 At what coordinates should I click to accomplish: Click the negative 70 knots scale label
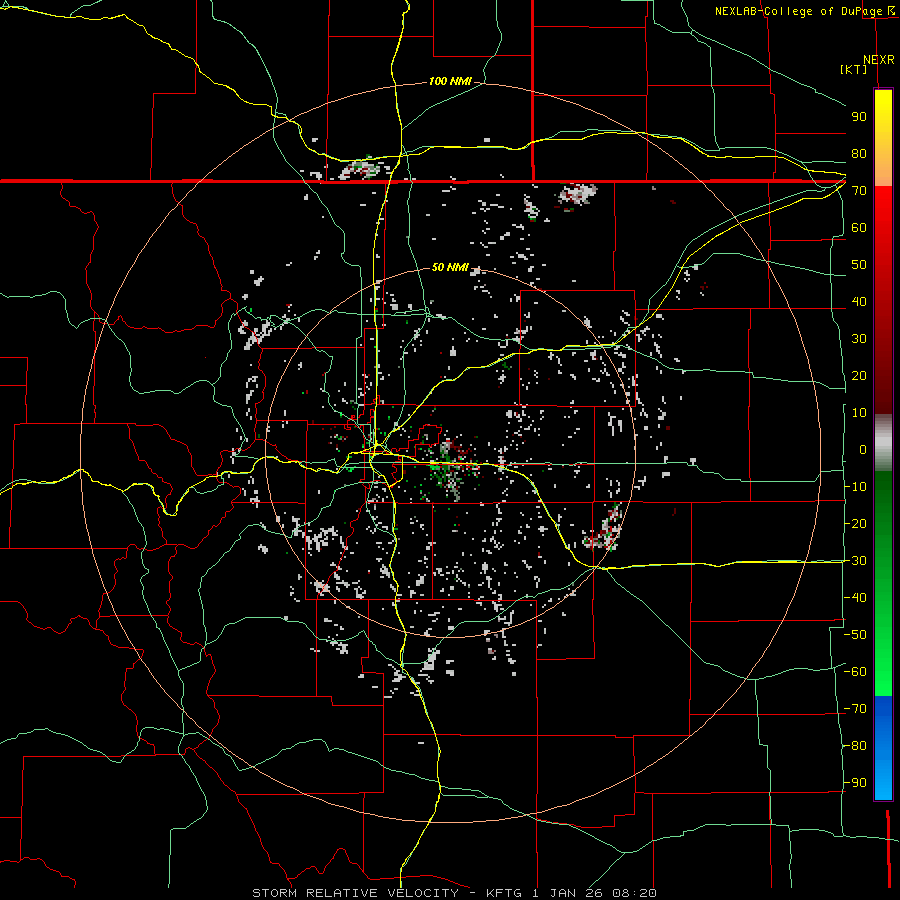(855, 709)
